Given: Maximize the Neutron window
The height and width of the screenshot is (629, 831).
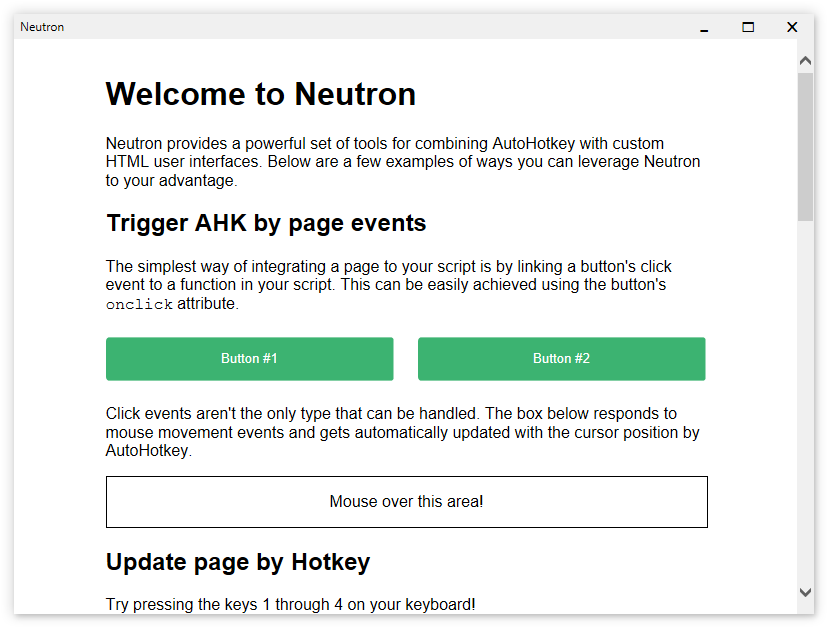Looking at the screenshot, I should (x=748, y=27).
